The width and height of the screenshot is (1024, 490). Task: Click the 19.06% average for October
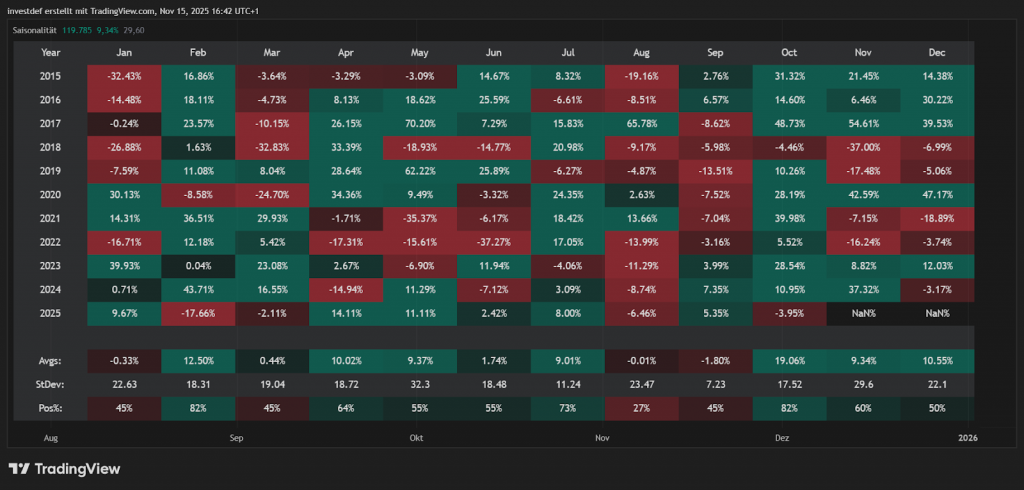pos(790,361)
